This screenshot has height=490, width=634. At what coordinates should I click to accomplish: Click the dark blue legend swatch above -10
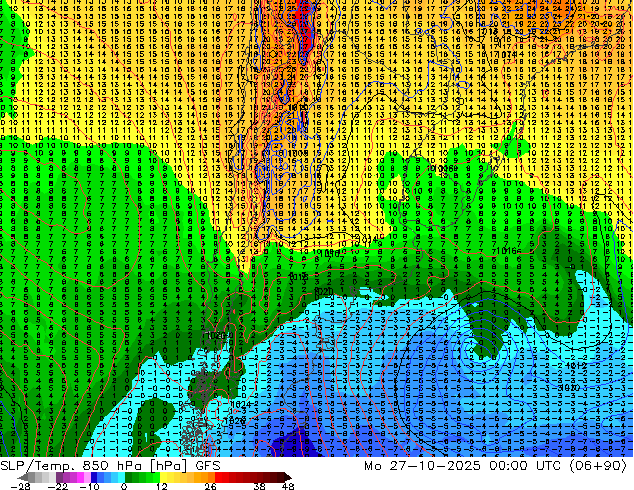tap(94, 477)
